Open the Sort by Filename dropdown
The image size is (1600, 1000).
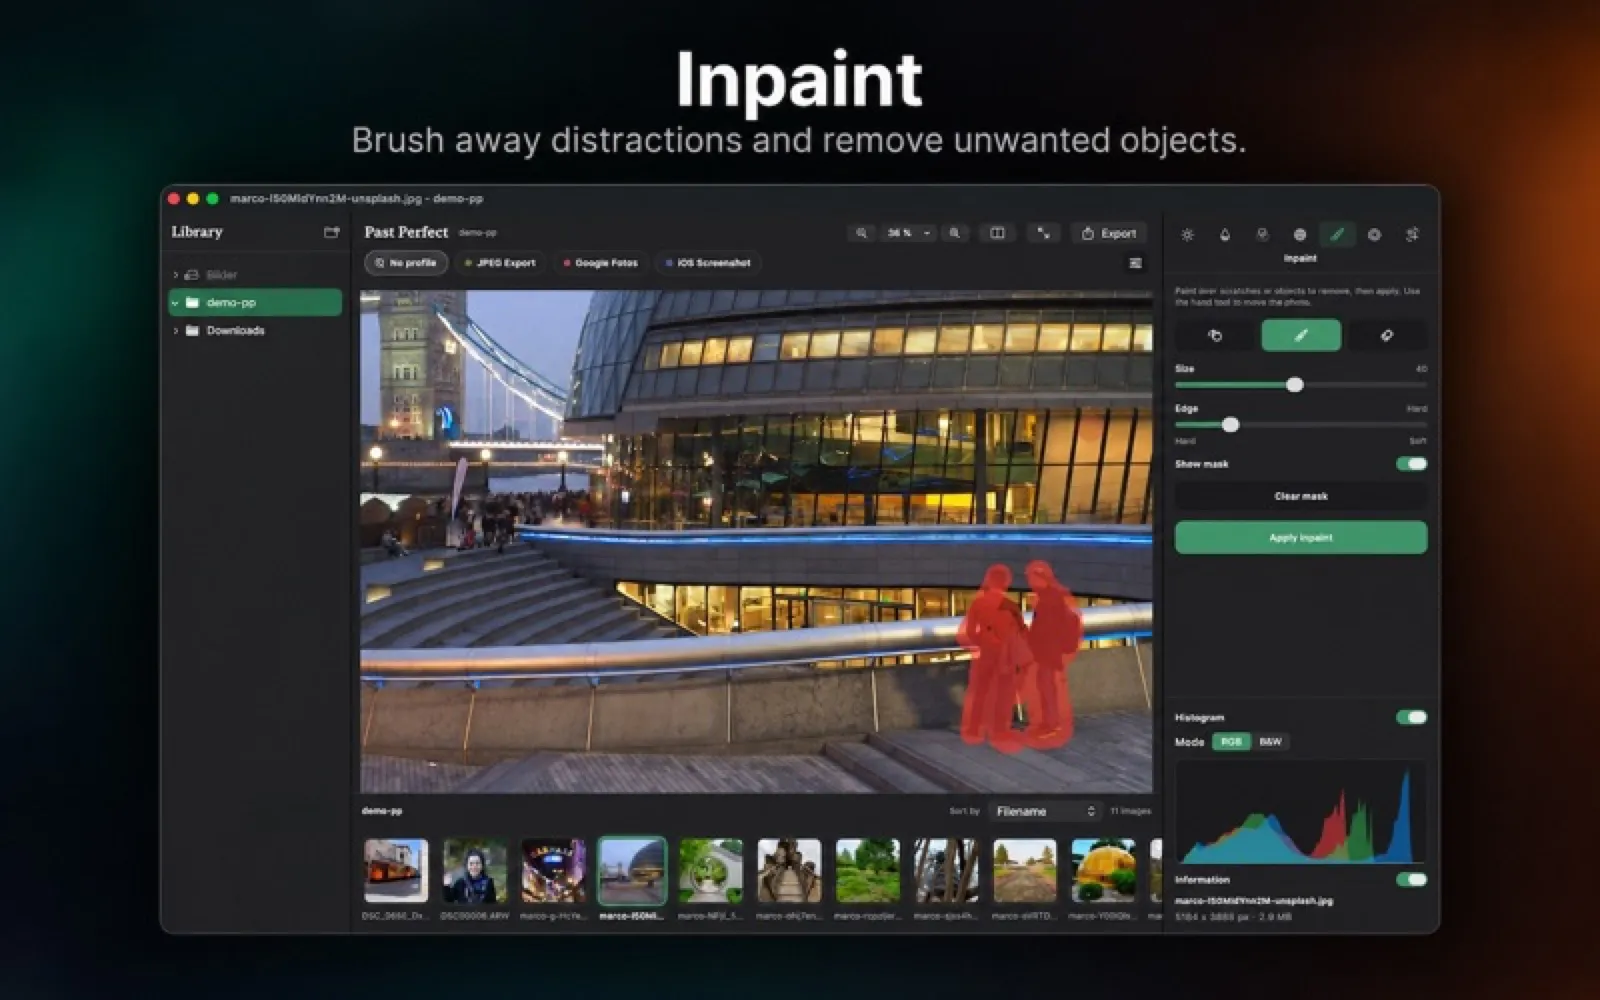1045,811
